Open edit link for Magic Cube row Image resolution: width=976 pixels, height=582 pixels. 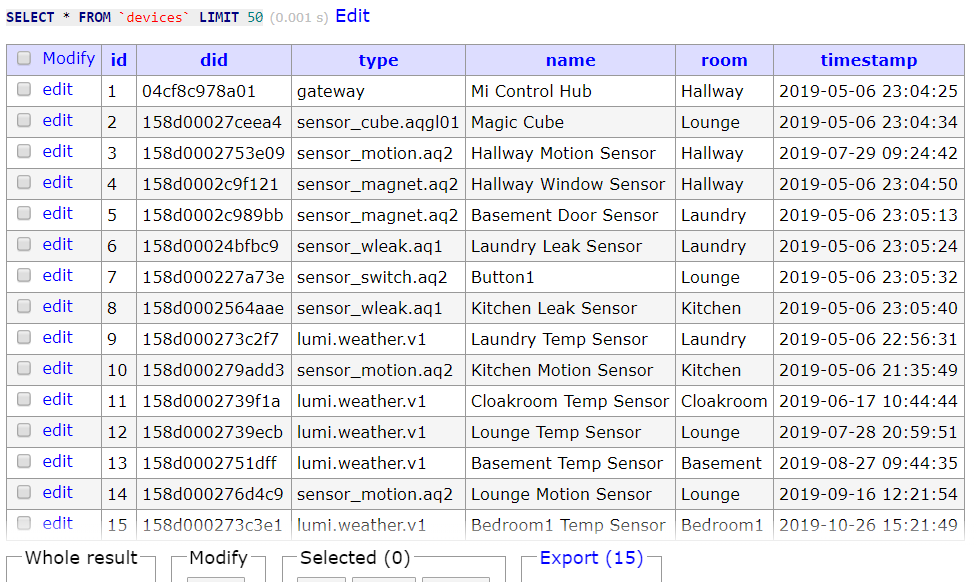(57, 121)
